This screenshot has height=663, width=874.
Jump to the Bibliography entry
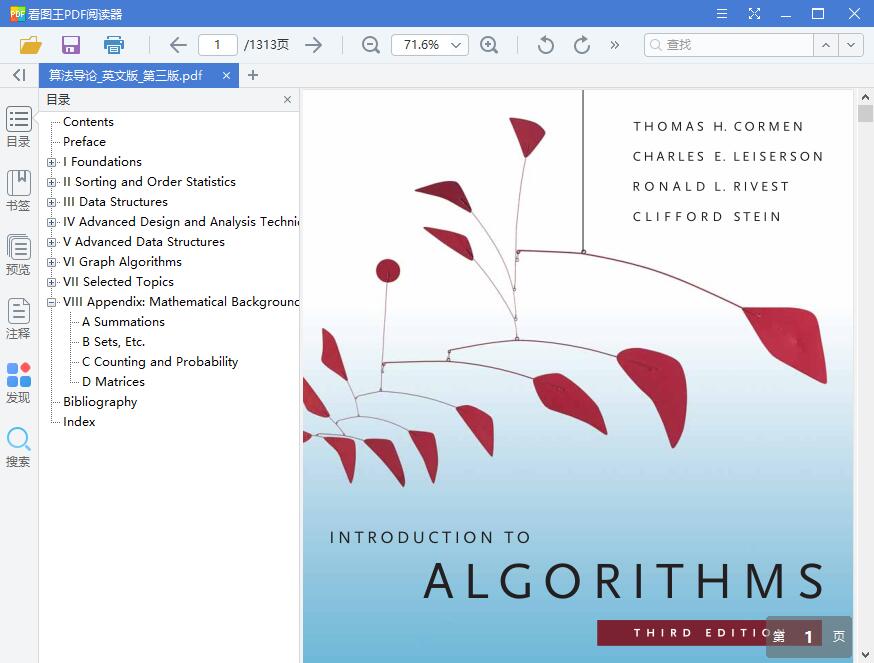(100, 402)
